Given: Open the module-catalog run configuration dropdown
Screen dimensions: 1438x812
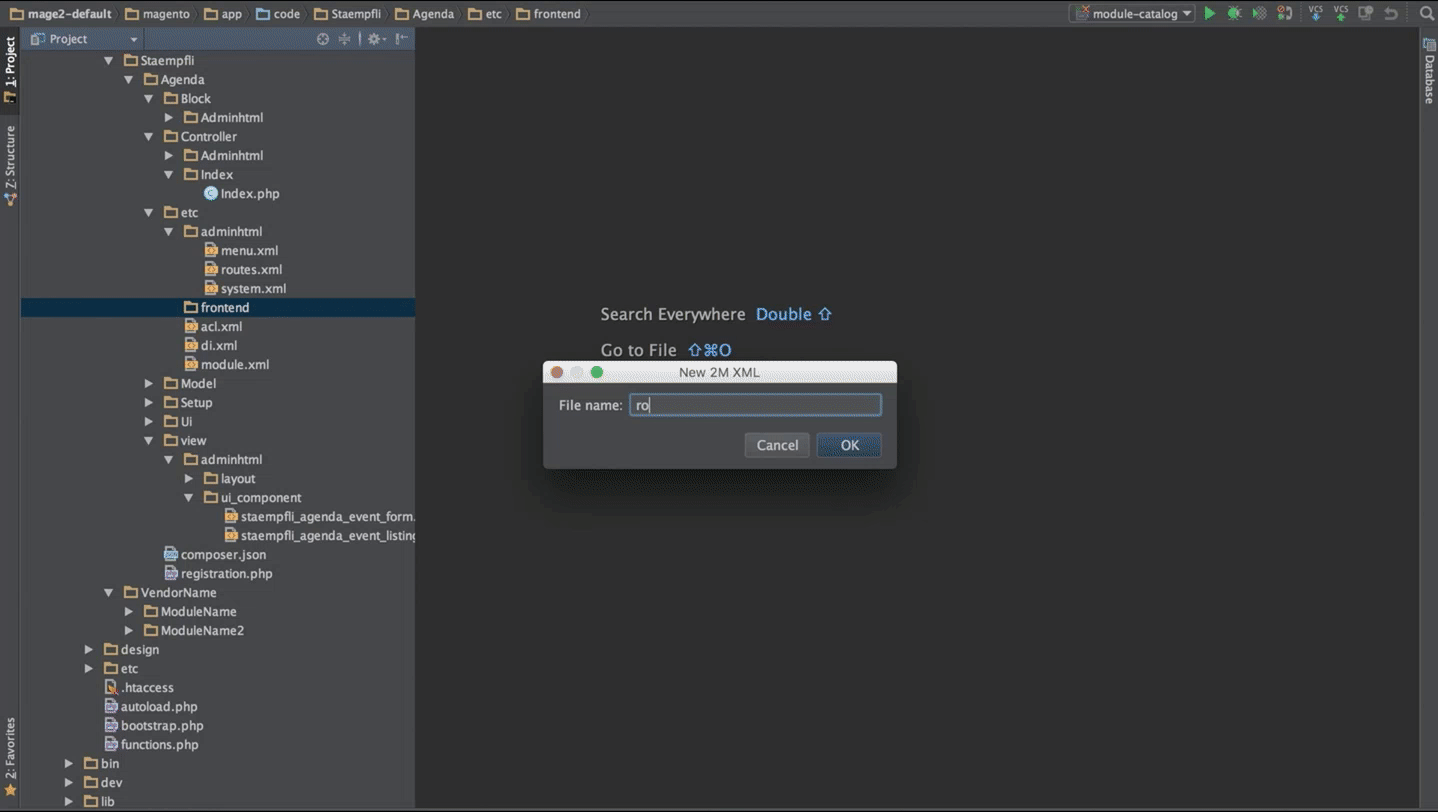Looking at the screenshot, I should click(1132, 13).
